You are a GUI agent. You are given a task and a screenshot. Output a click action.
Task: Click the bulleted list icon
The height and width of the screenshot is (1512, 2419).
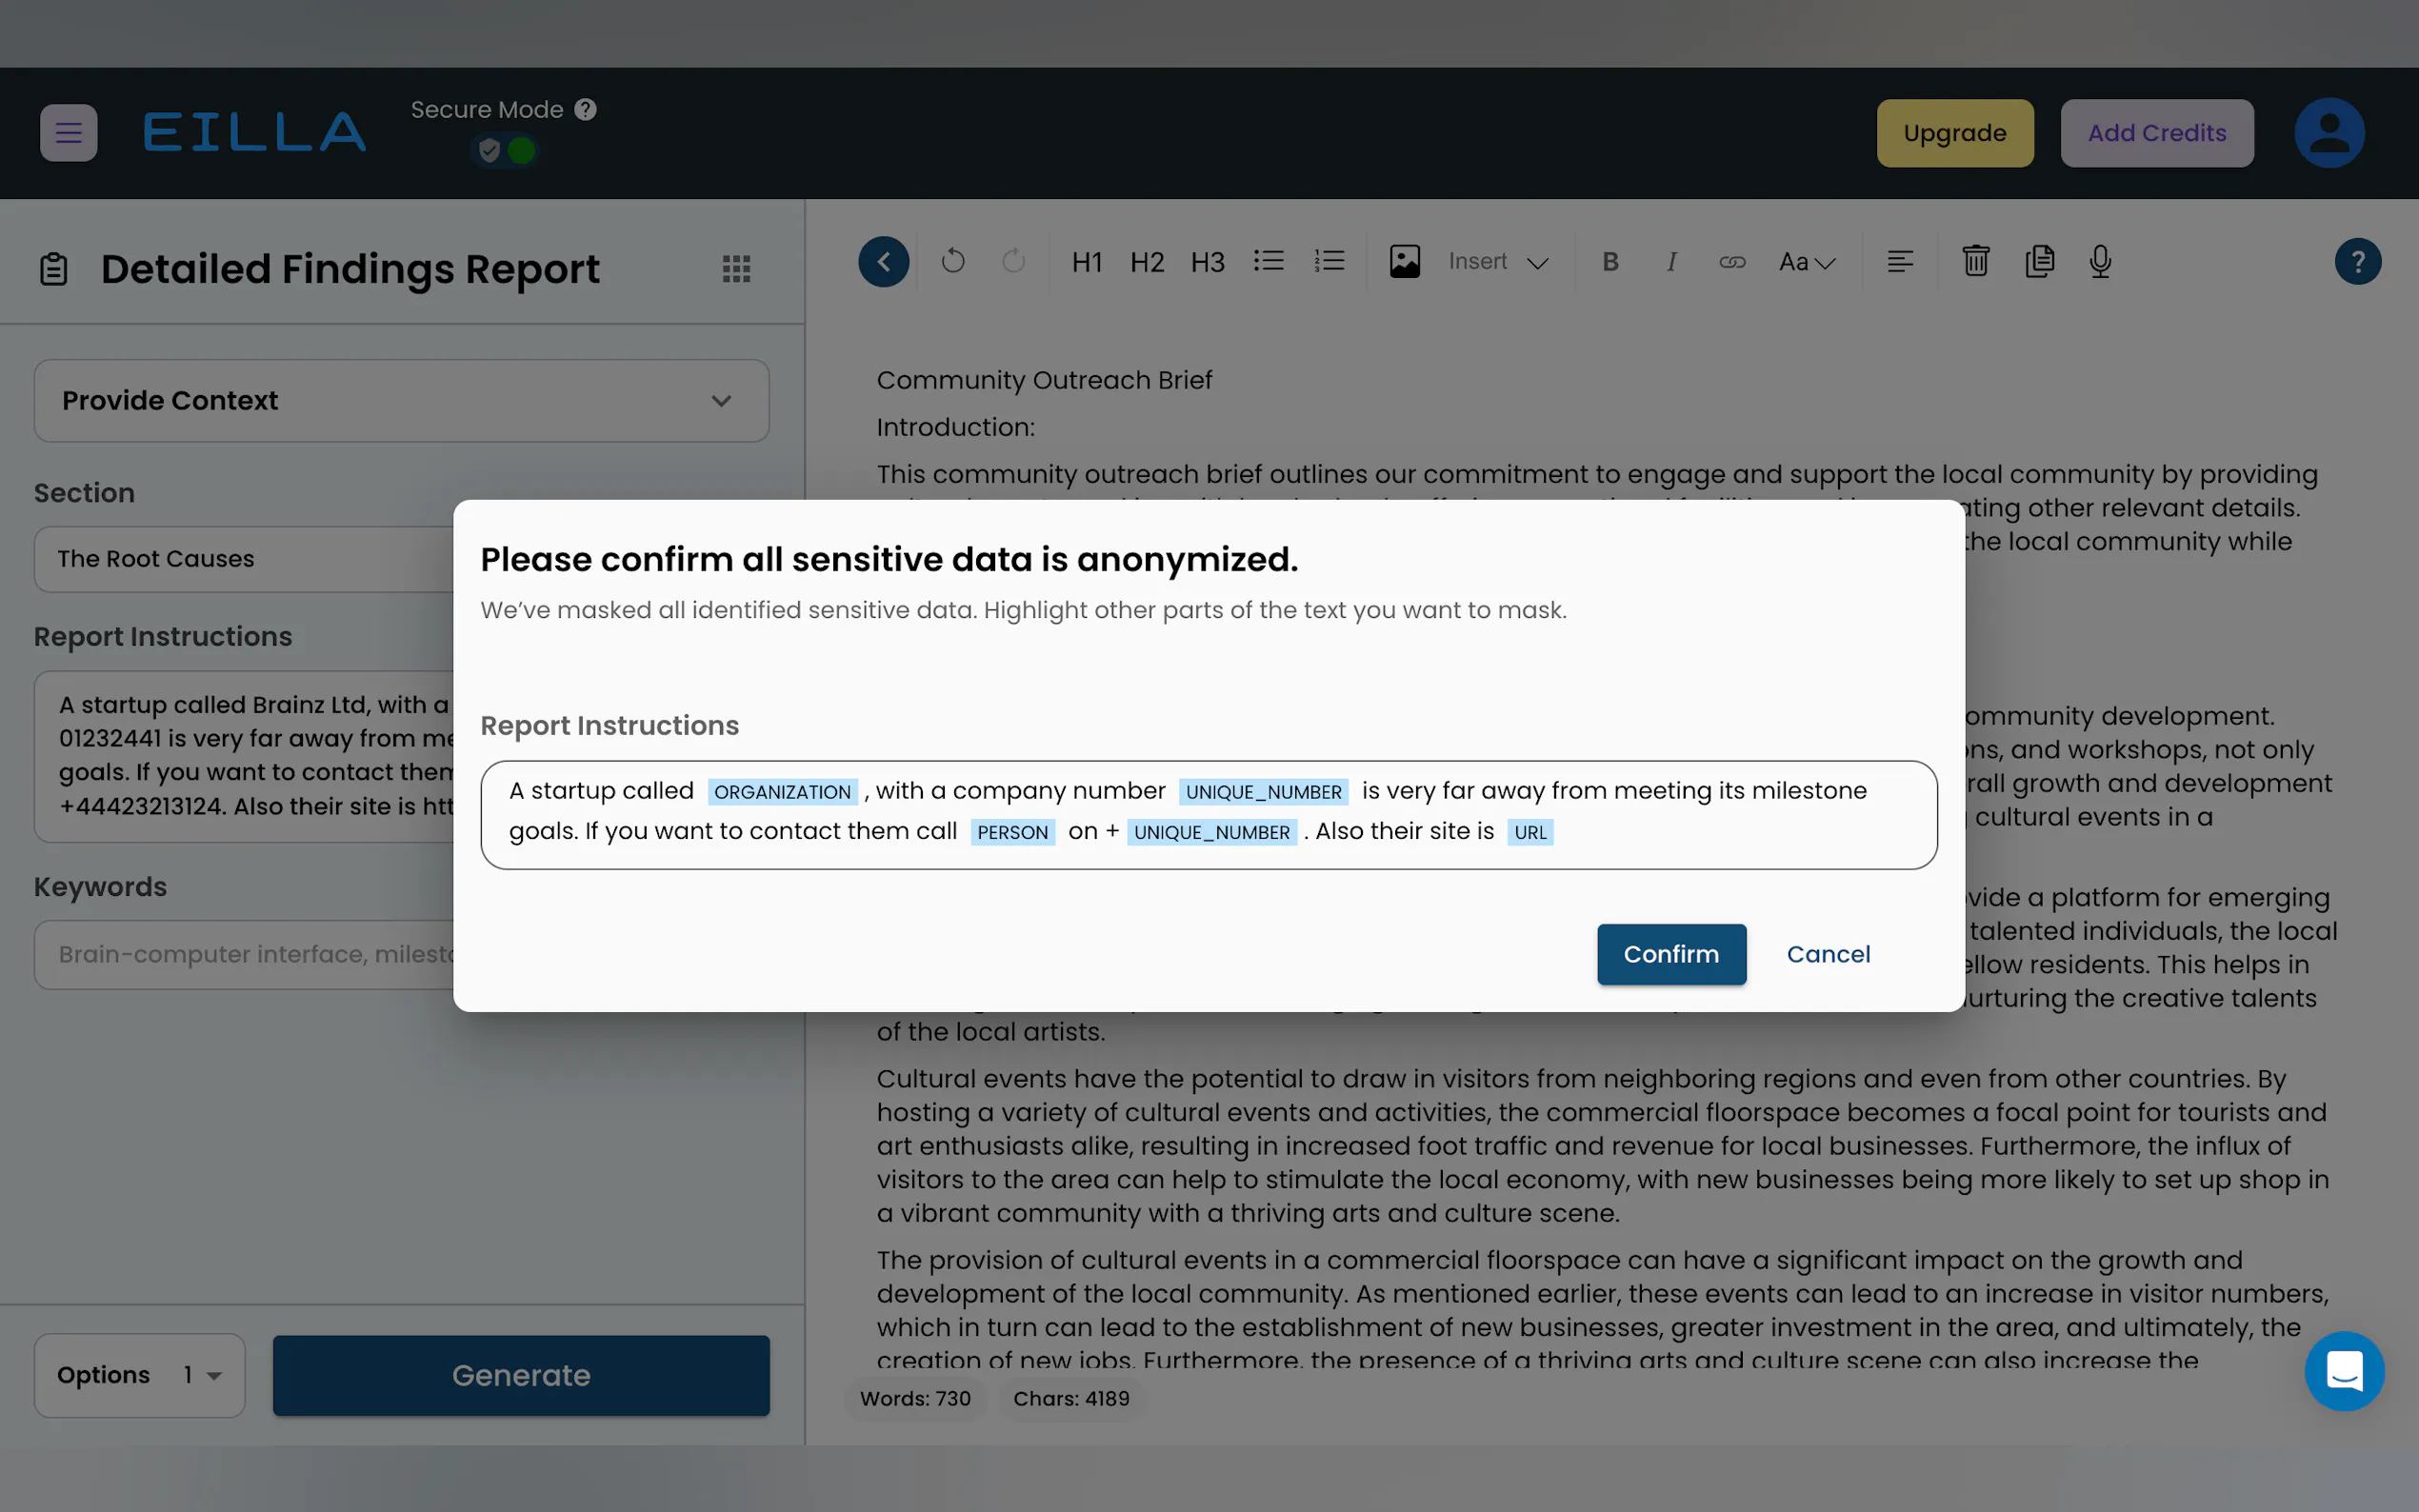pyautogui.click(x=1268, y=262)
